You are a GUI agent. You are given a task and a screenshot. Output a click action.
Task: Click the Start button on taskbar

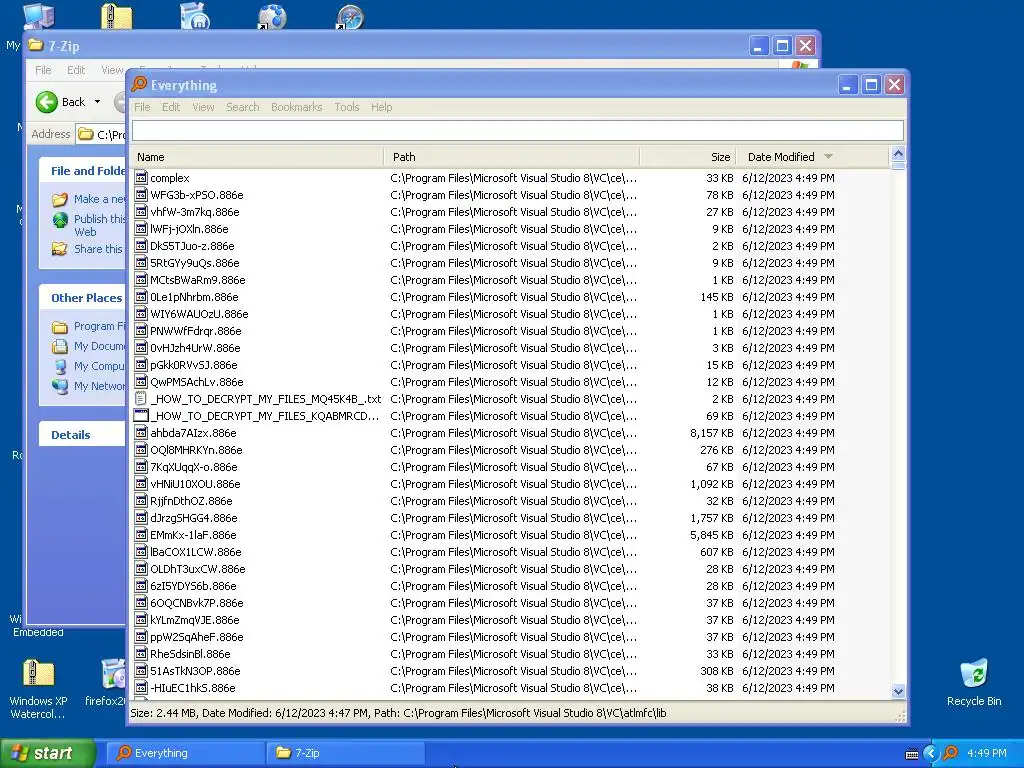click(x=48, y=753)
